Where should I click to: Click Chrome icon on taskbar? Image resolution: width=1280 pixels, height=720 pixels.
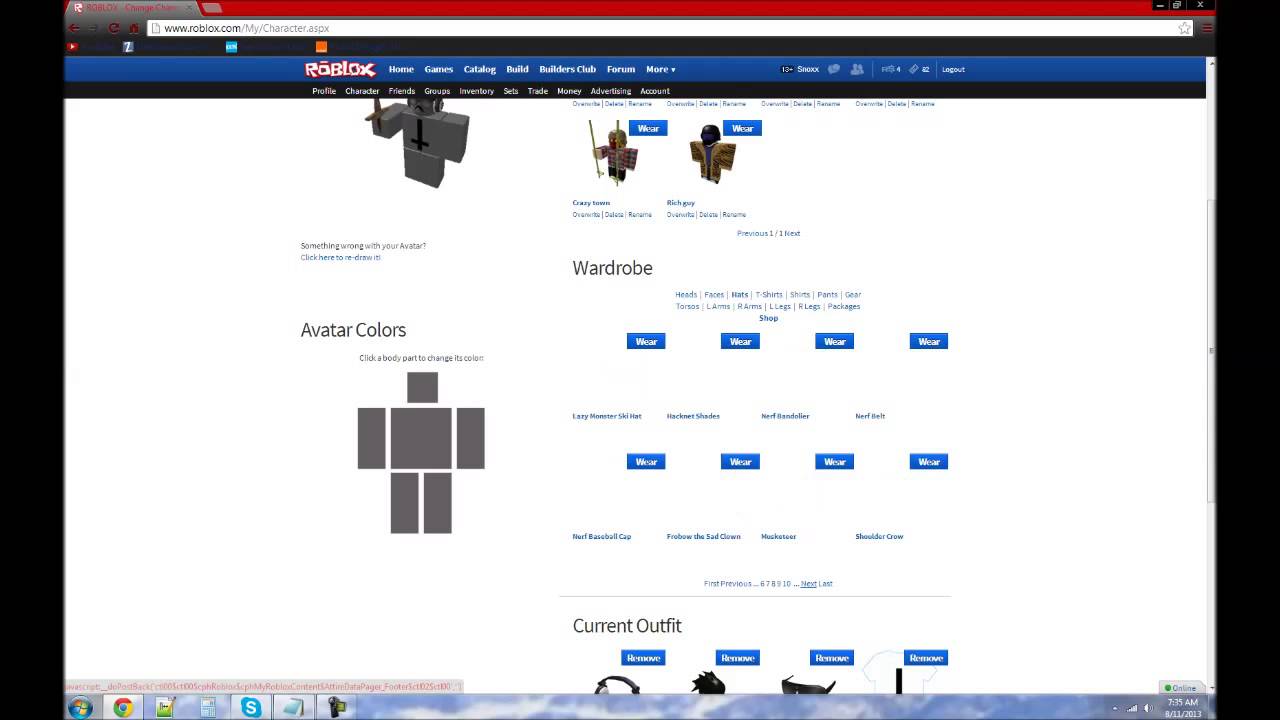pos(123,707)
